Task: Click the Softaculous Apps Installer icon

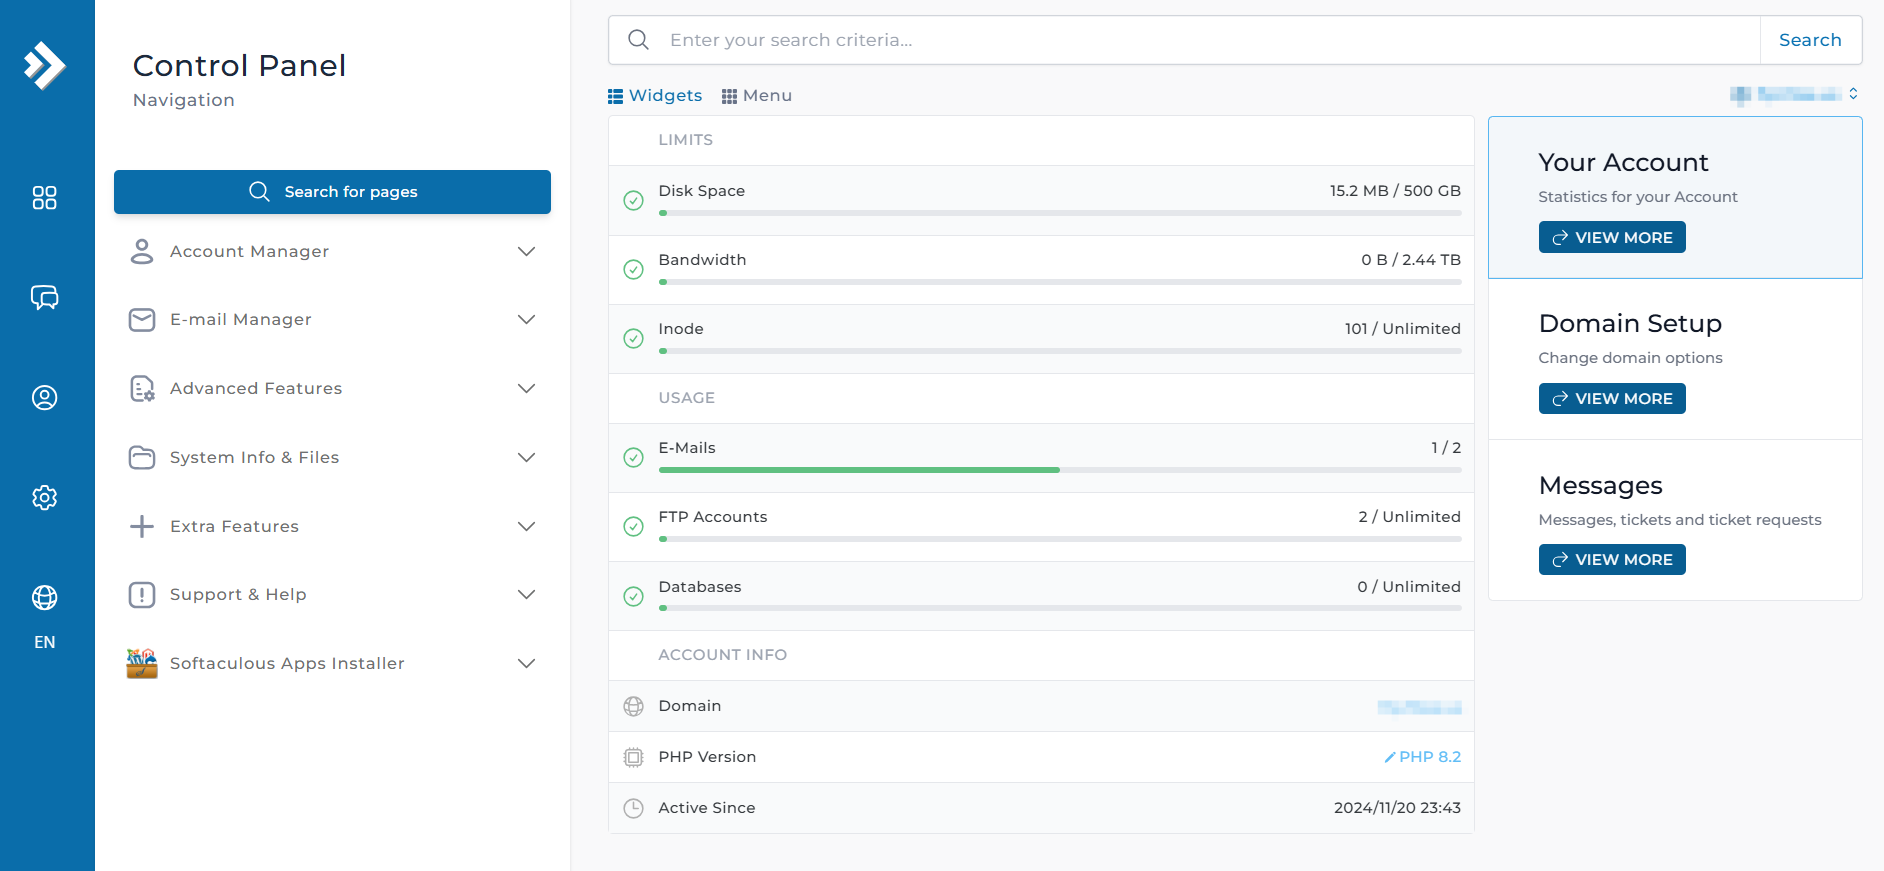Action: pyautogui.click(x=142, y=663)
